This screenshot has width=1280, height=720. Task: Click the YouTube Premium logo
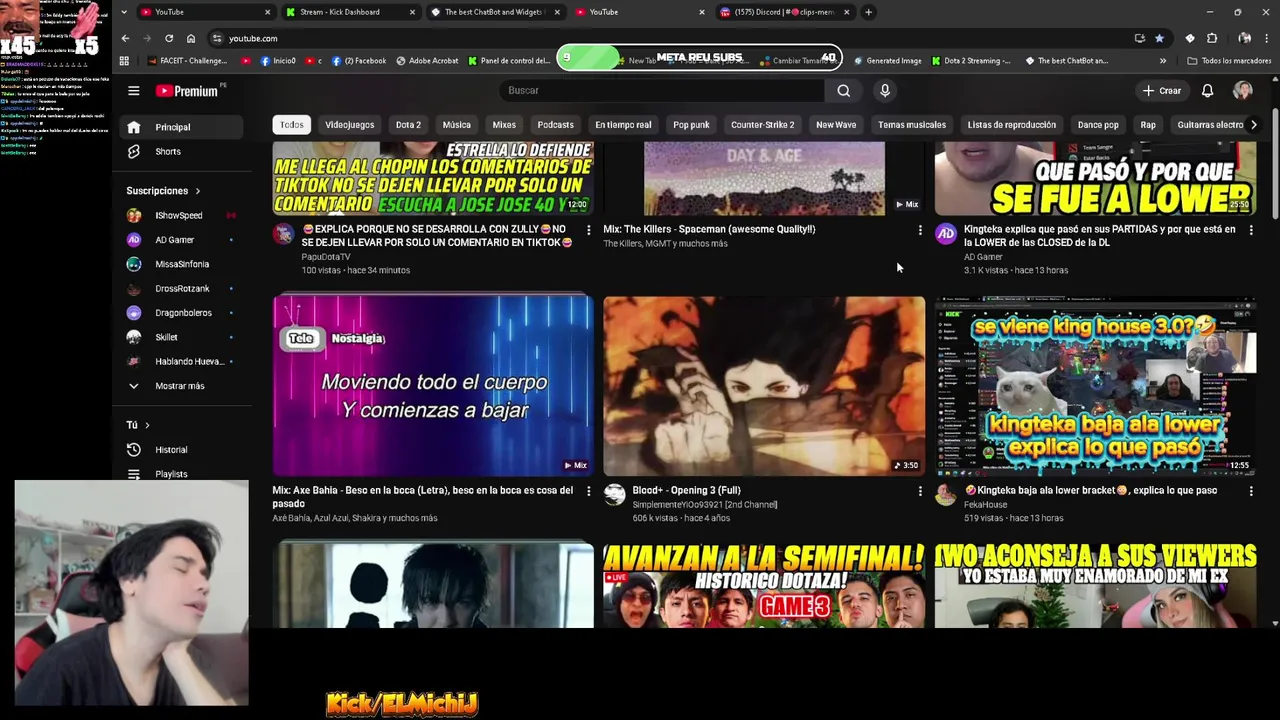187,90
